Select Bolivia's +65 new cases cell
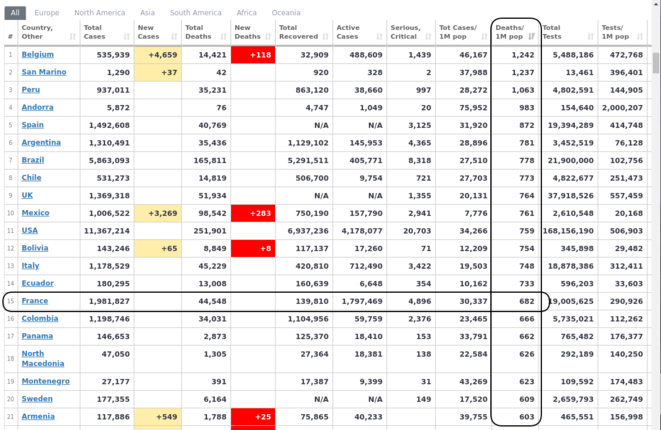This screenshot has width=661, height=430. tap(158, 248)
